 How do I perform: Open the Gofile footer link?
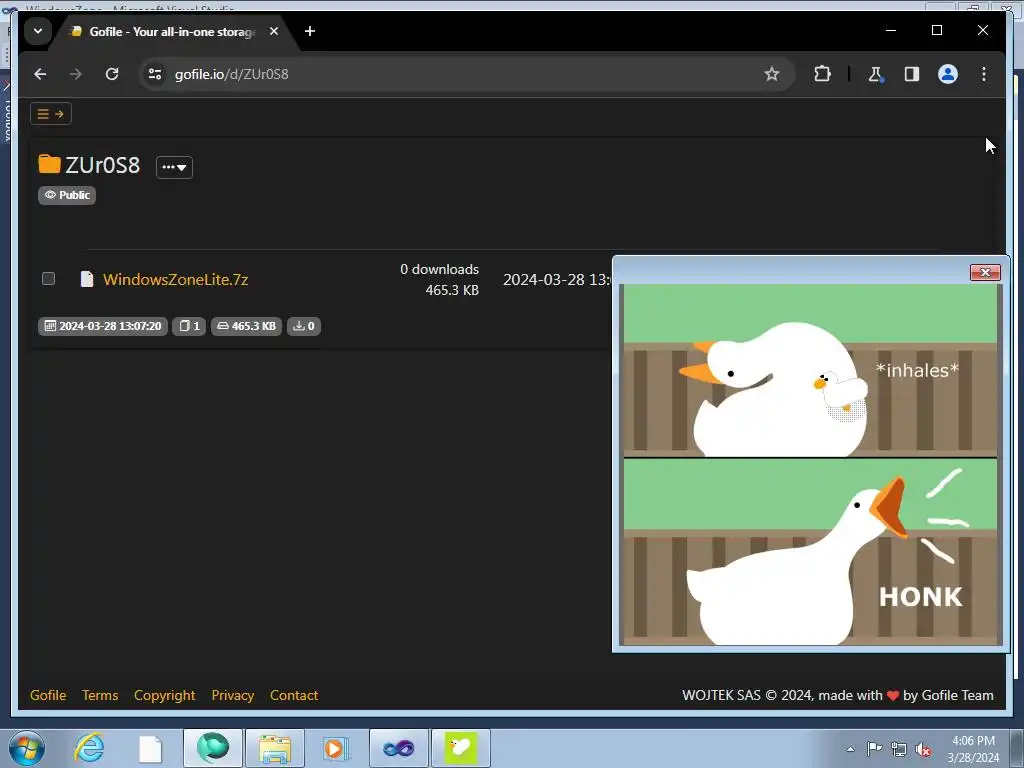coord(48,696)
